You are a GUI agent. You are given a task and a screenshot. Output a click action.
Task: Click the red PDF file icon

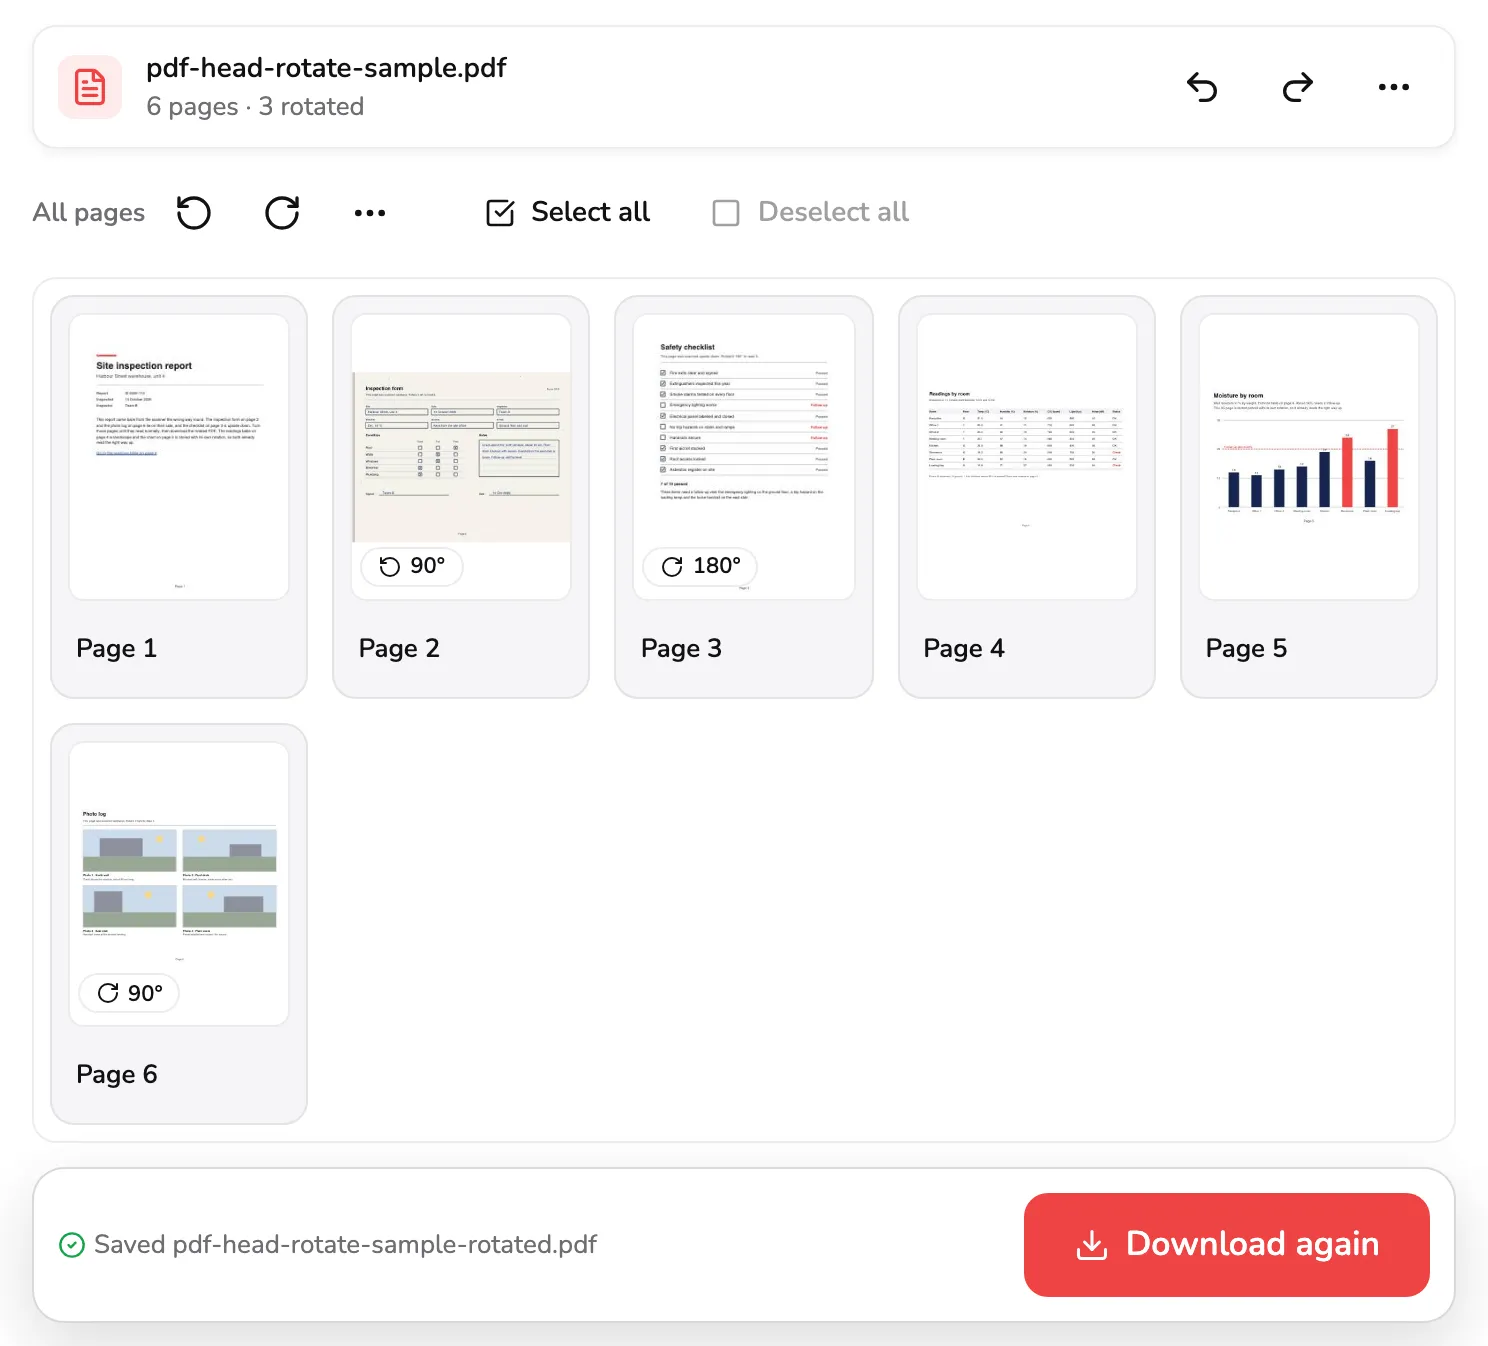pos(90,87)
